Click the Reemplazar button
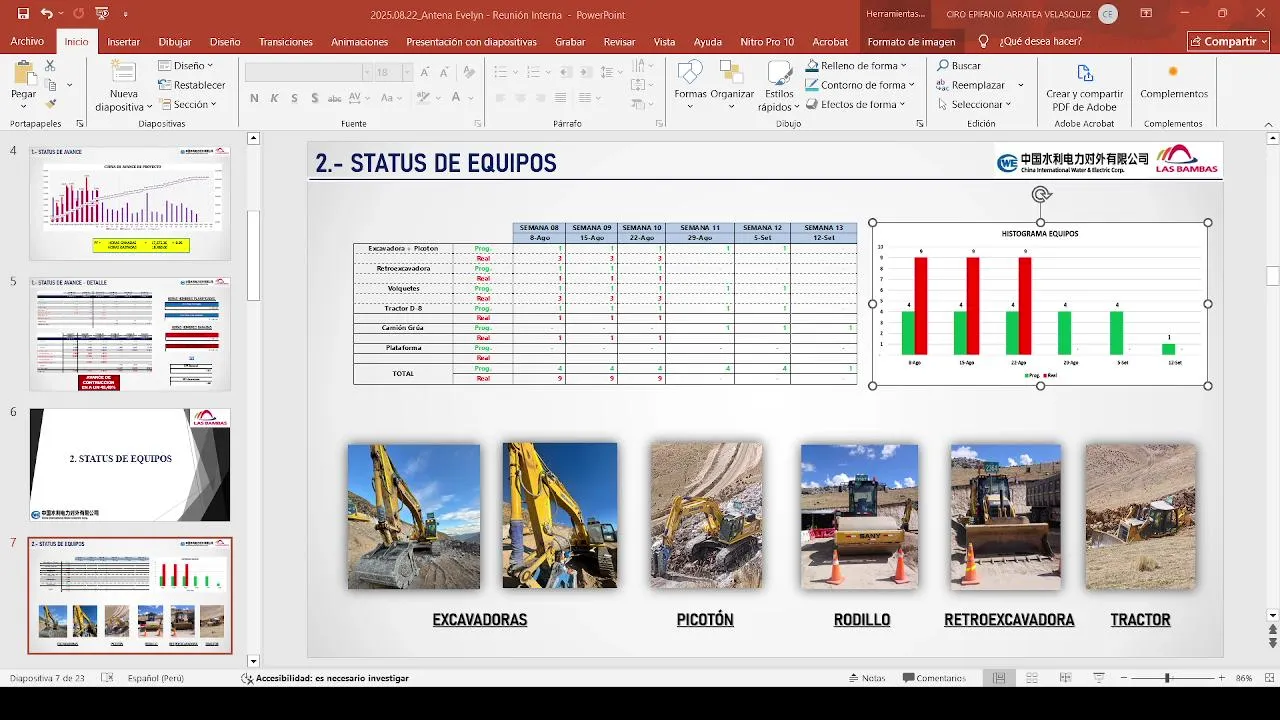This screenshot has height=720, width=1280. tap(971, 85)
